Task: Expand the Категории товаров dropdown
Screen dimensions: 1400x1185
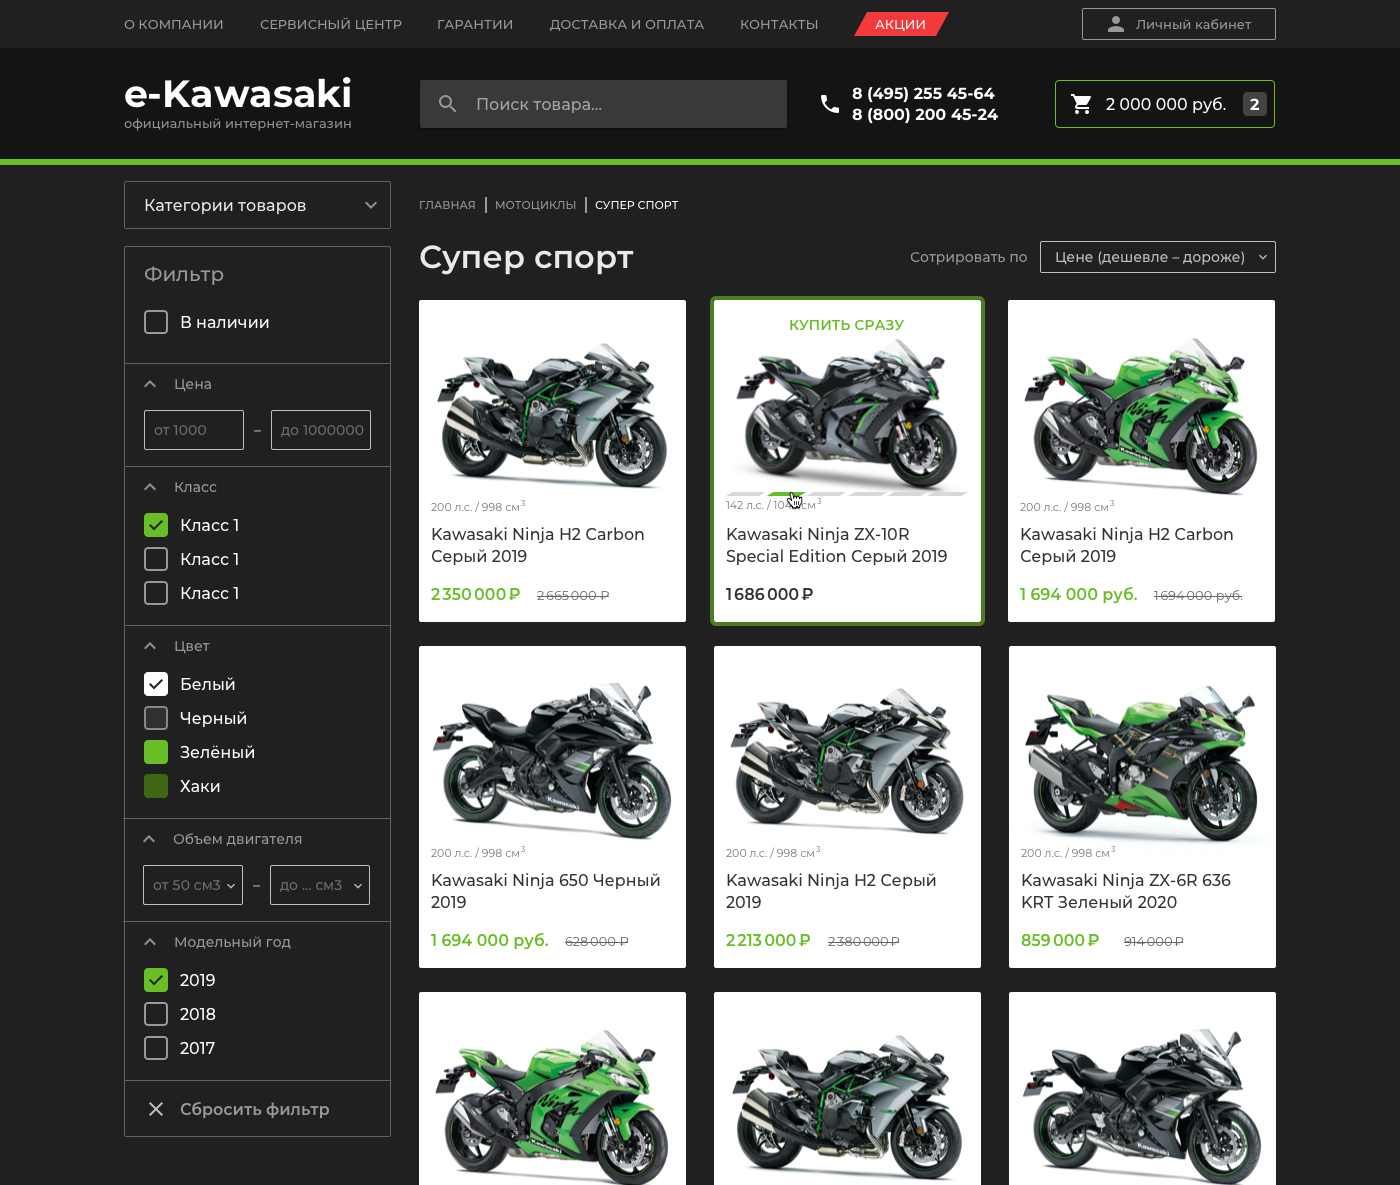Action: point(257,205)
